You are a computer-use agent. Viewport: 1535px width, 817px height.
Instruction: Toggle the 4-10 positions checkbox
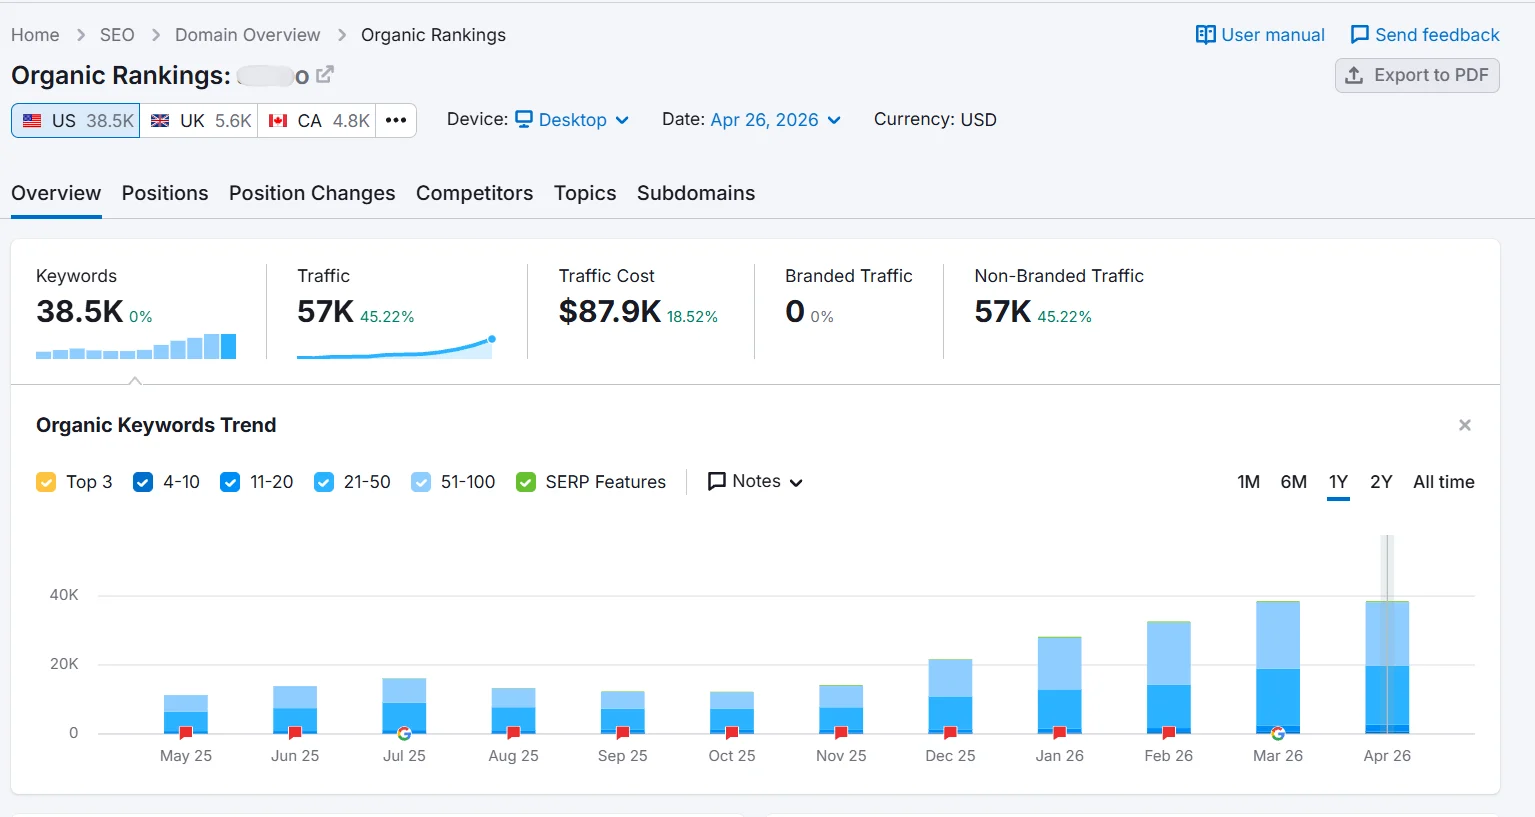(x=143, y=482)
